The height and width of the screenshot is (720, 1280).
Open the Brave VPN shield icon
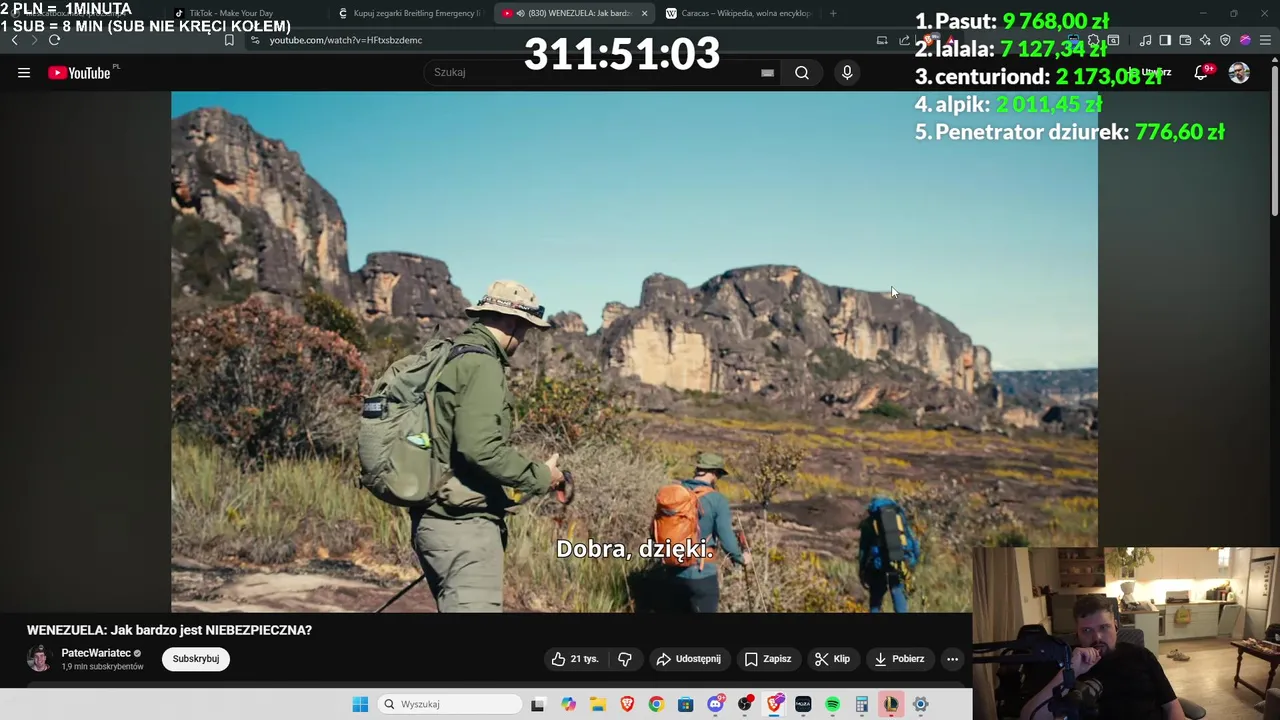pos(1225,40)
